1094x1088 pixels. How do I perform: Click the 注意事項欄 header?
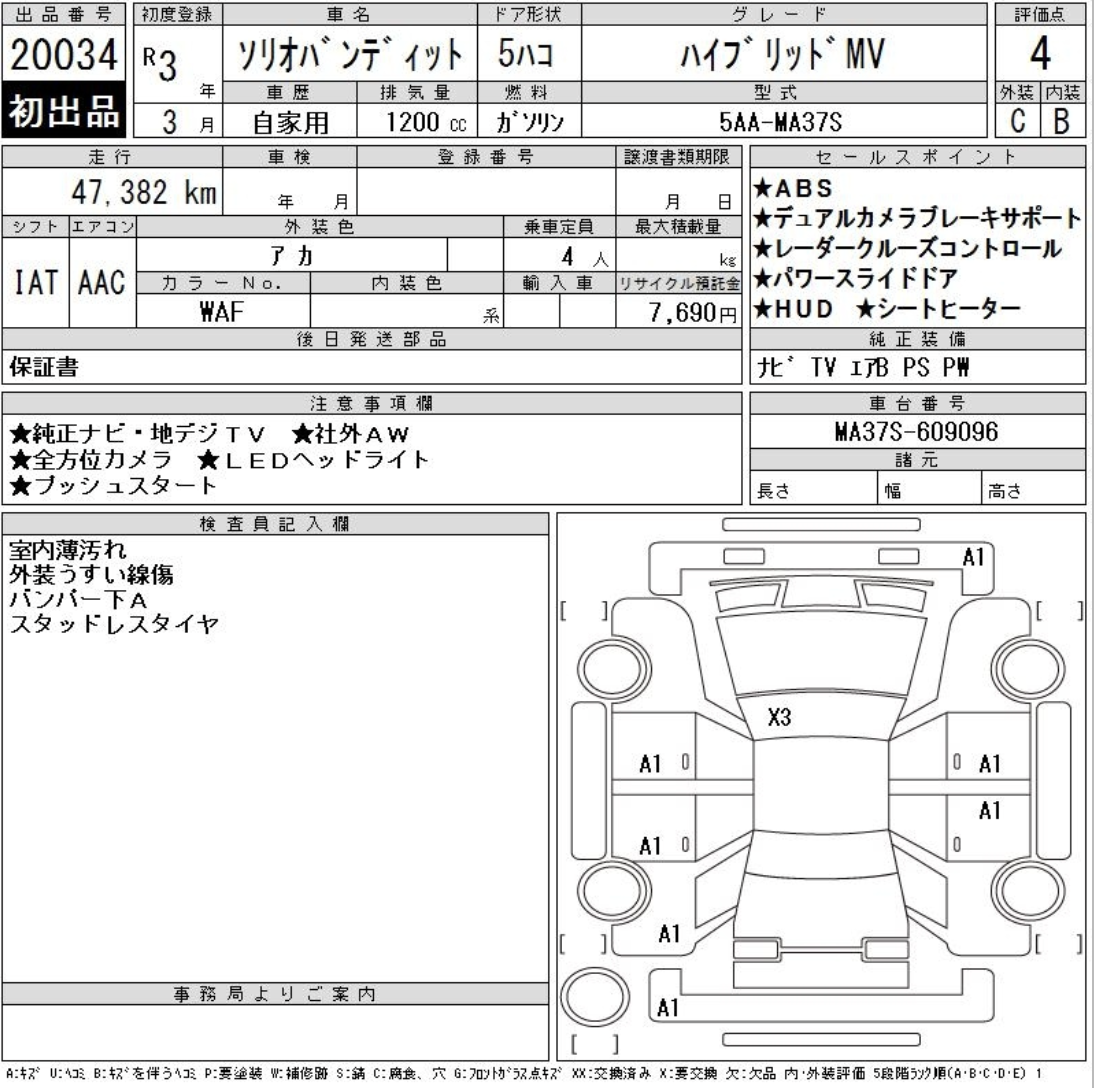[x=372, y=403]
